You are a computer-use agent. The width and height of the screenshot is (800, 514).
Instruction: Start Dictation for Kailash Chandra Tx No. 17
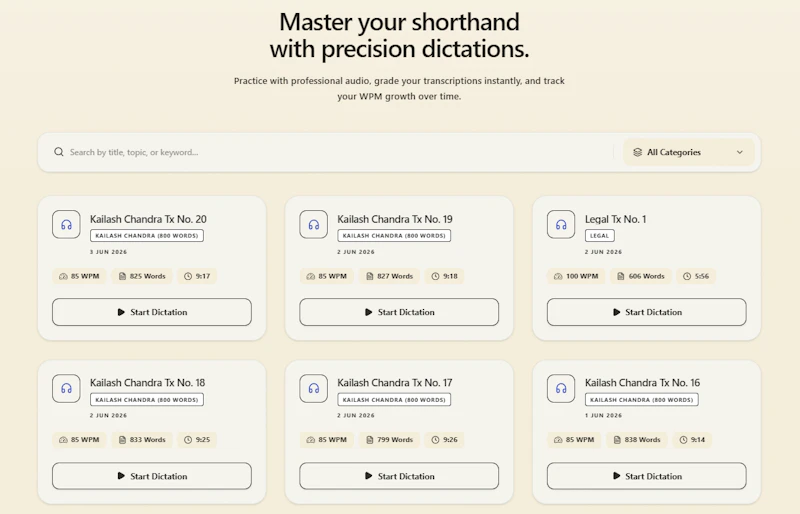399,476
